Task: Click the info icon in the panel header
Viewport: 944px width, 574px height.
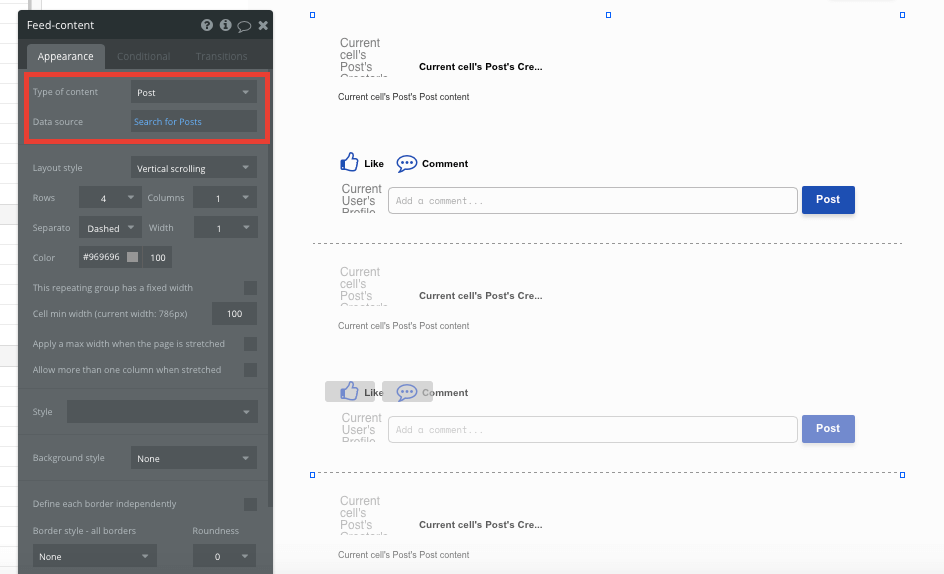Action: pos(225,25)
